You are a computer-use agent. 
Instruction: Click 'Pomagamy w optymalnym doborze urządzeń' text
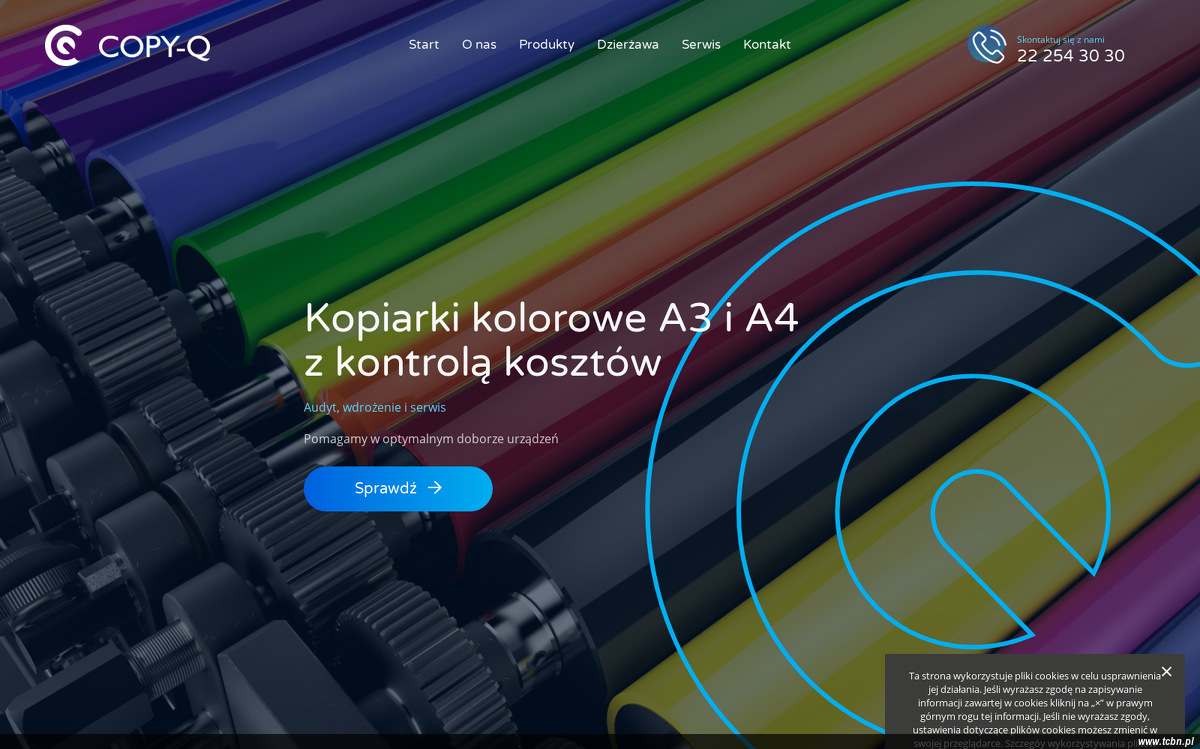[431, 439]
